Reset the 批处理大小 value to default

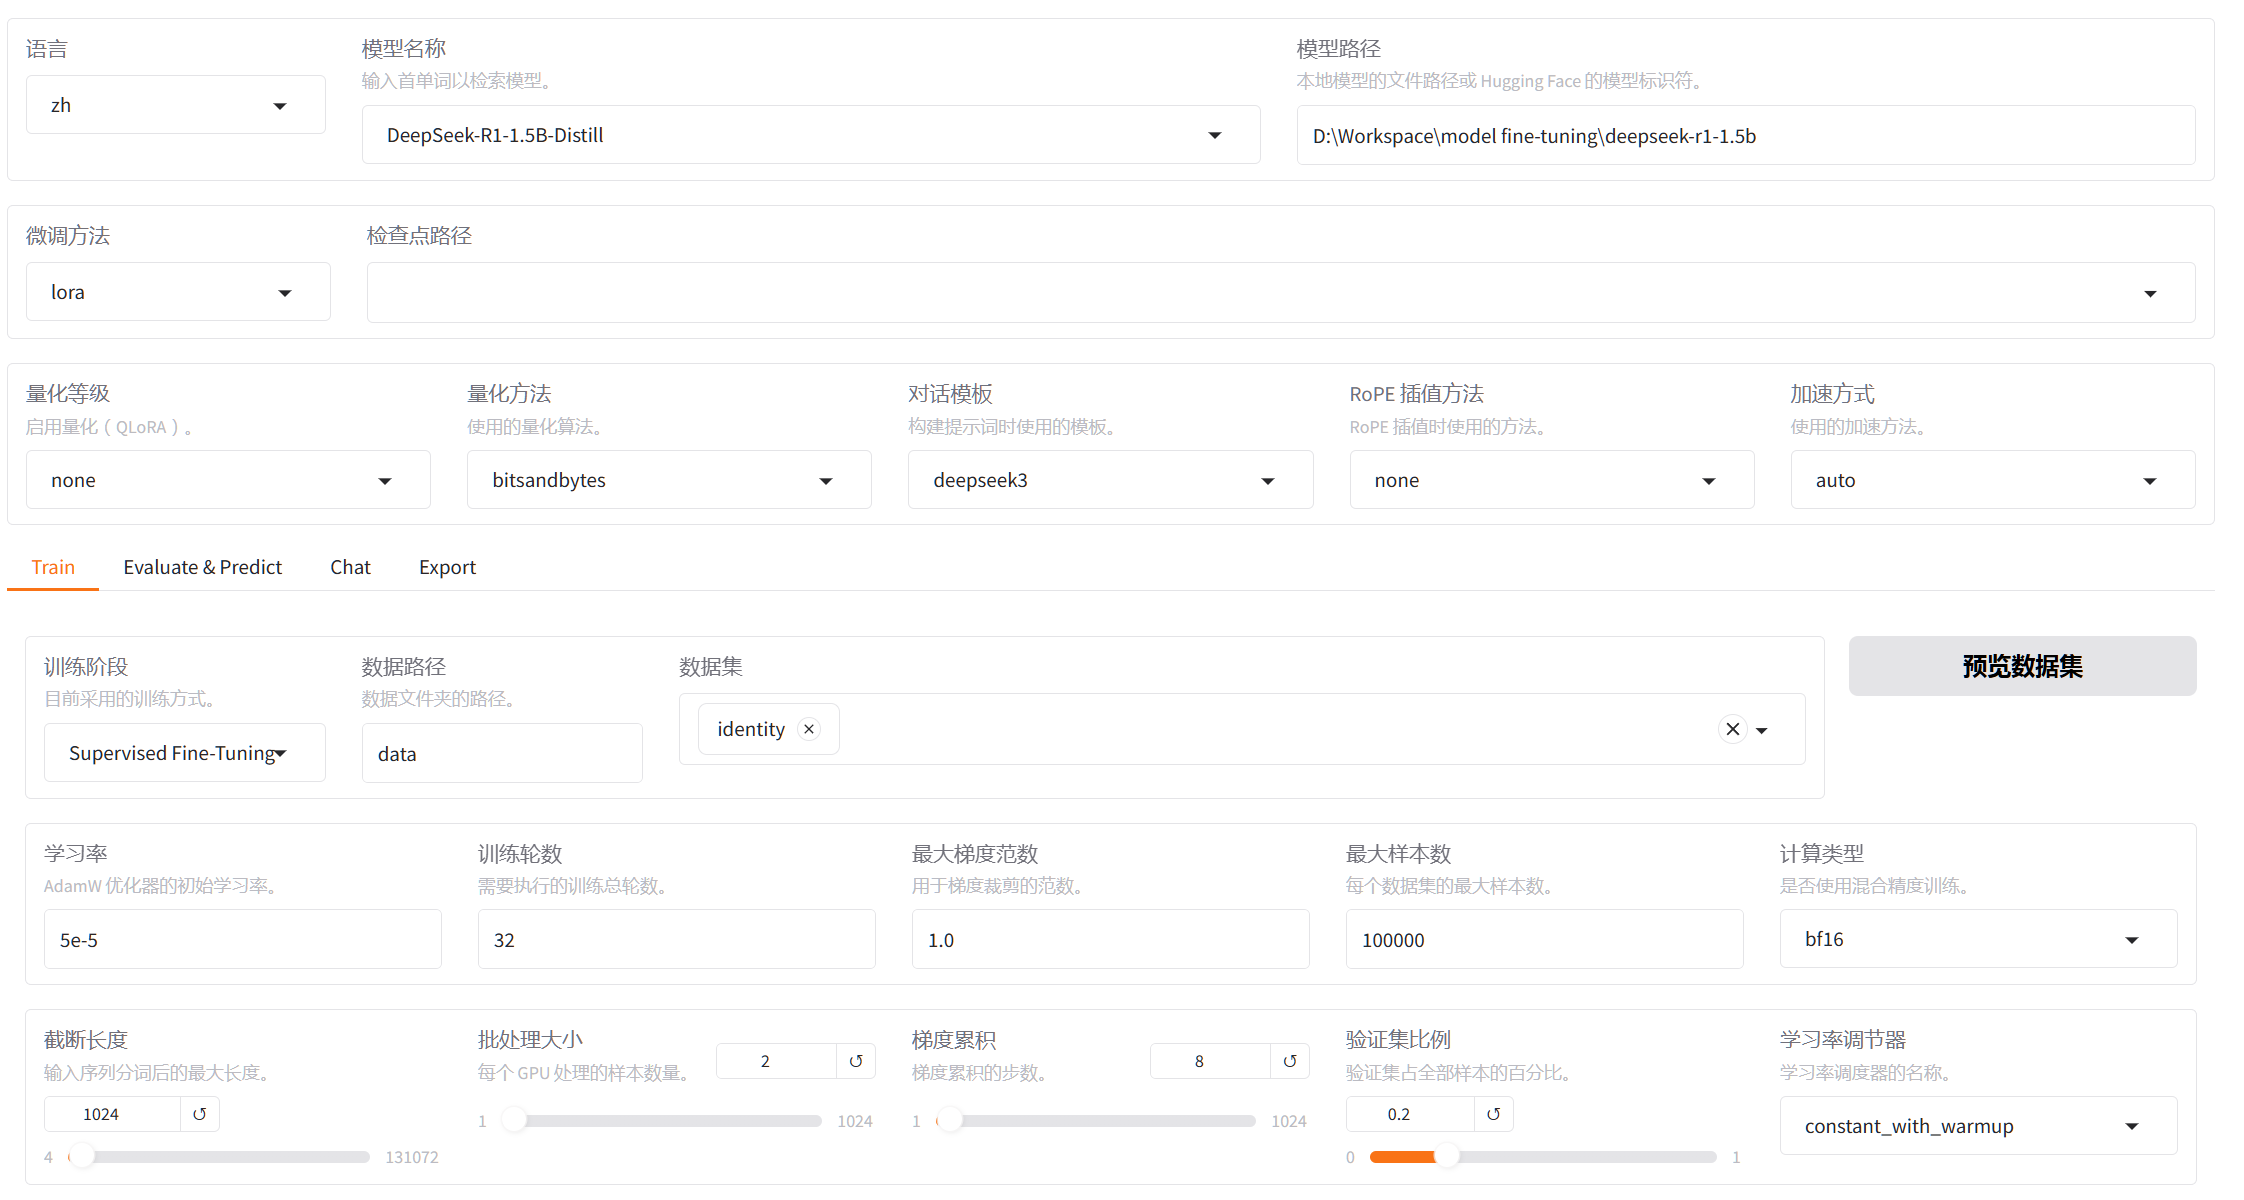pyautogui.click(x=856, y=1061)
